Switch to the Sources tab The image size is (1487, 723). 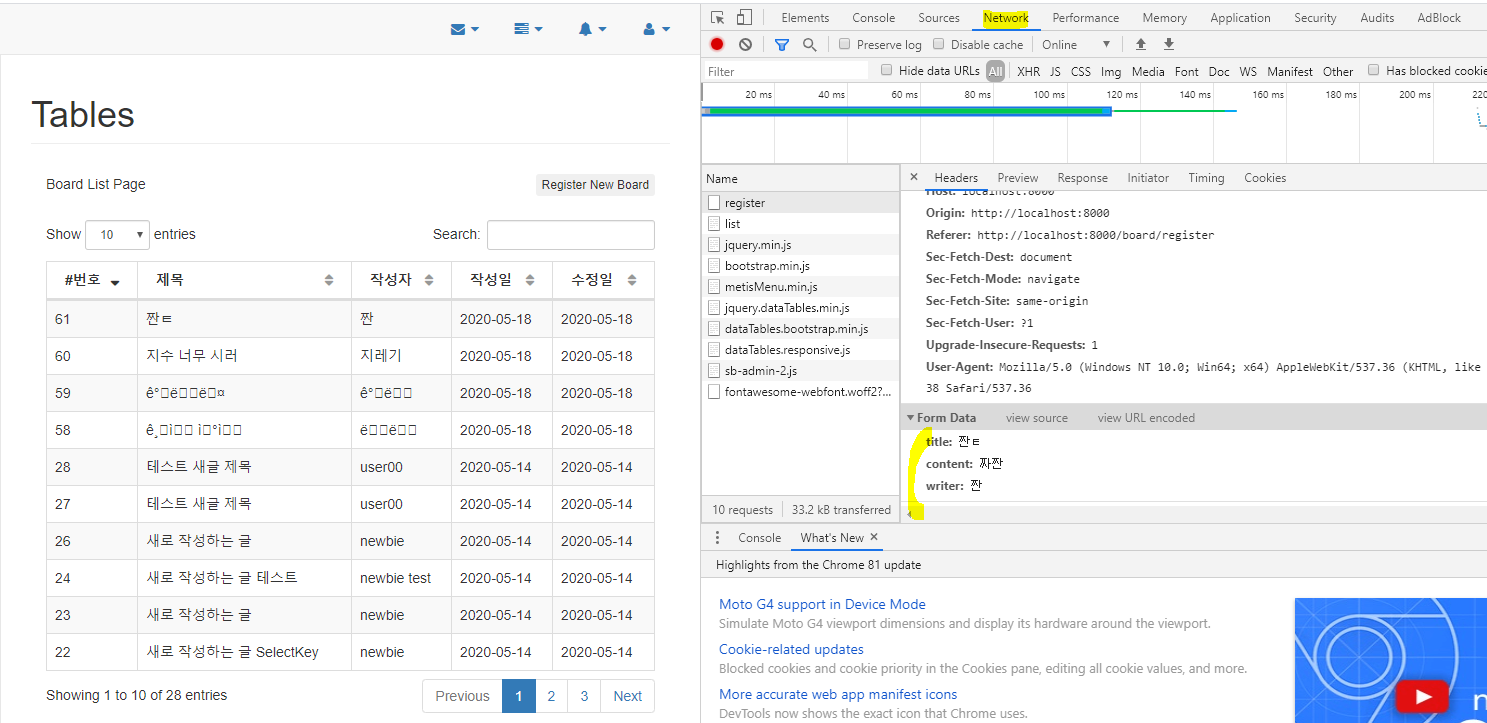click(938, 18)
